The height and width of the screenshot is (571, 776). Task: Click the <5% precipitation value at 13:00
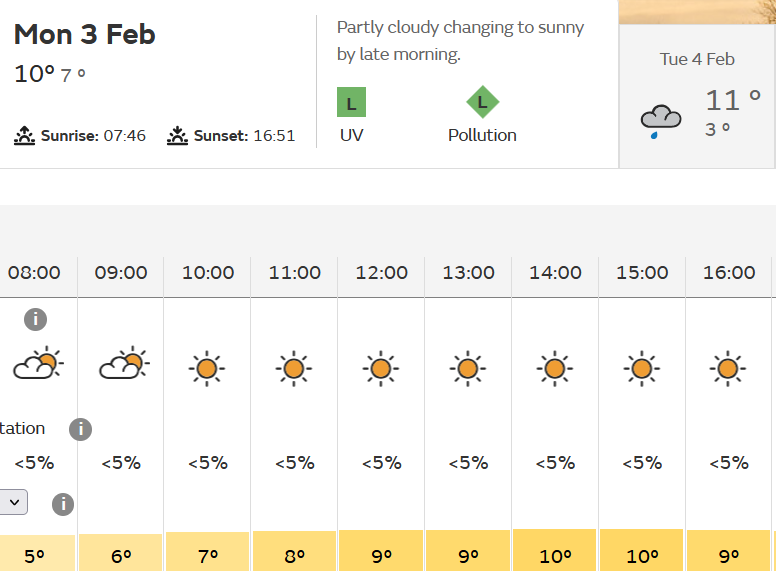[468, 463]
